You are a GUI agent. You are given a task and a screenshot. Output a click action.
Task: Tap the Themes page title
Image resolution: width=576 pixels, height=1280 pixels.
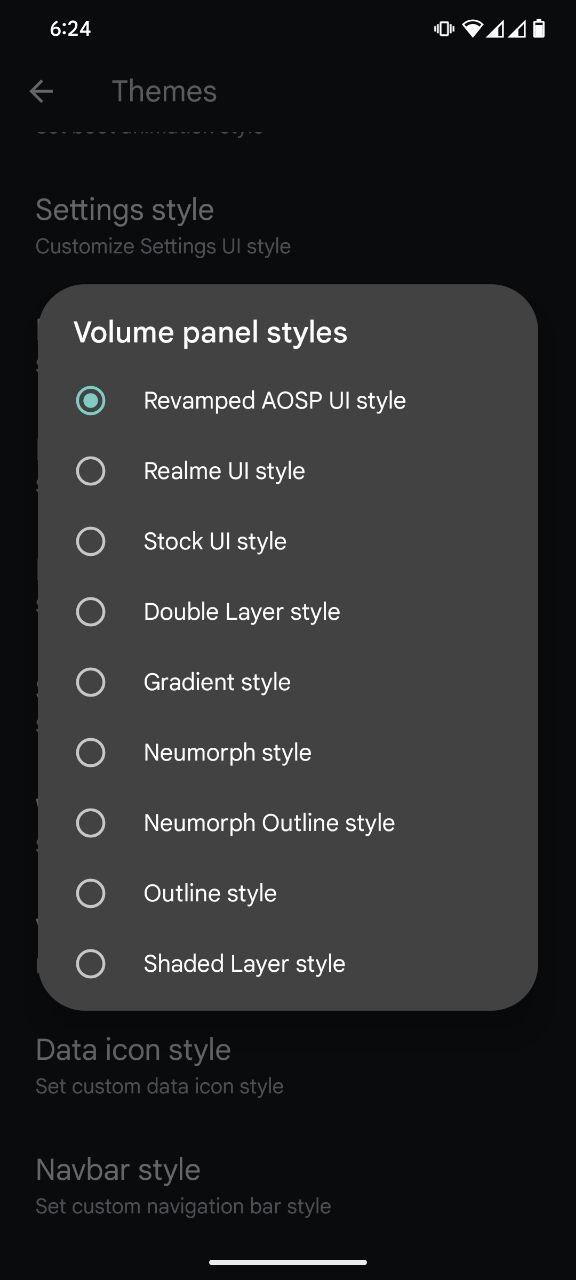pos(164,91)
